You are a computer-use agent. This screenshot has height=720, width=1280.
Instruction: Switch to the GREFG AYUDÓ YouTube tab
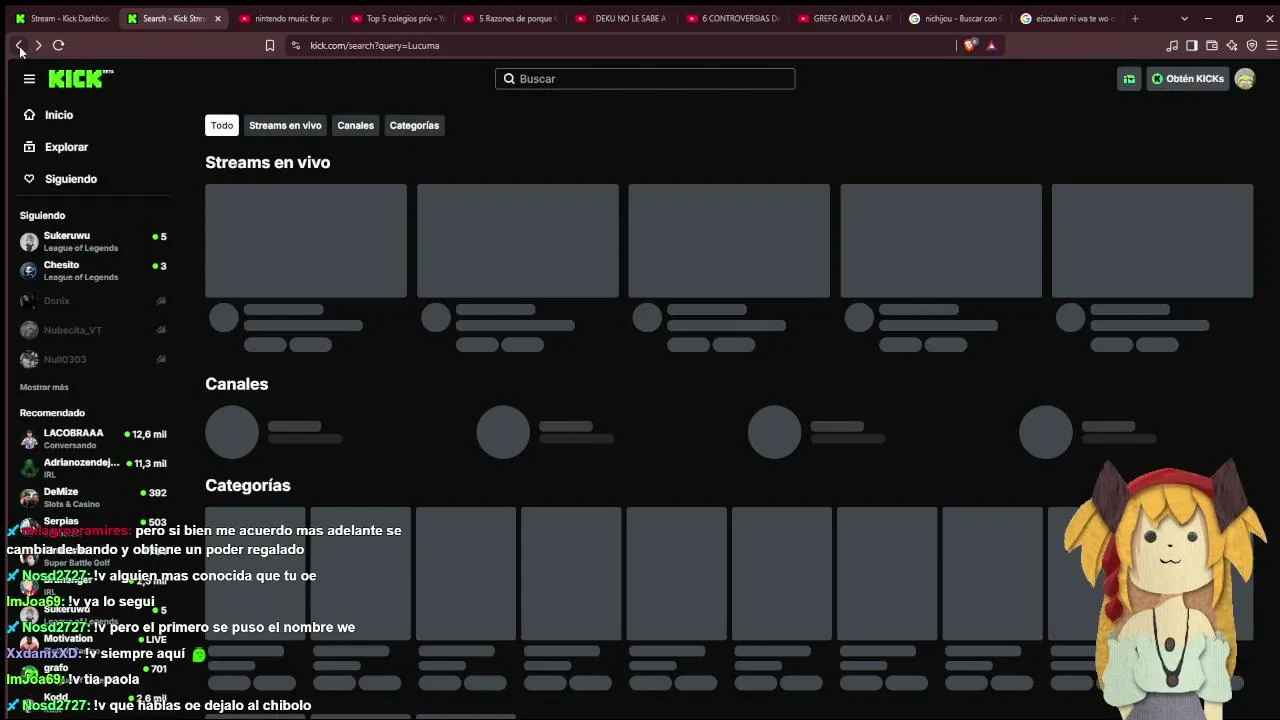tap(846, 18)
